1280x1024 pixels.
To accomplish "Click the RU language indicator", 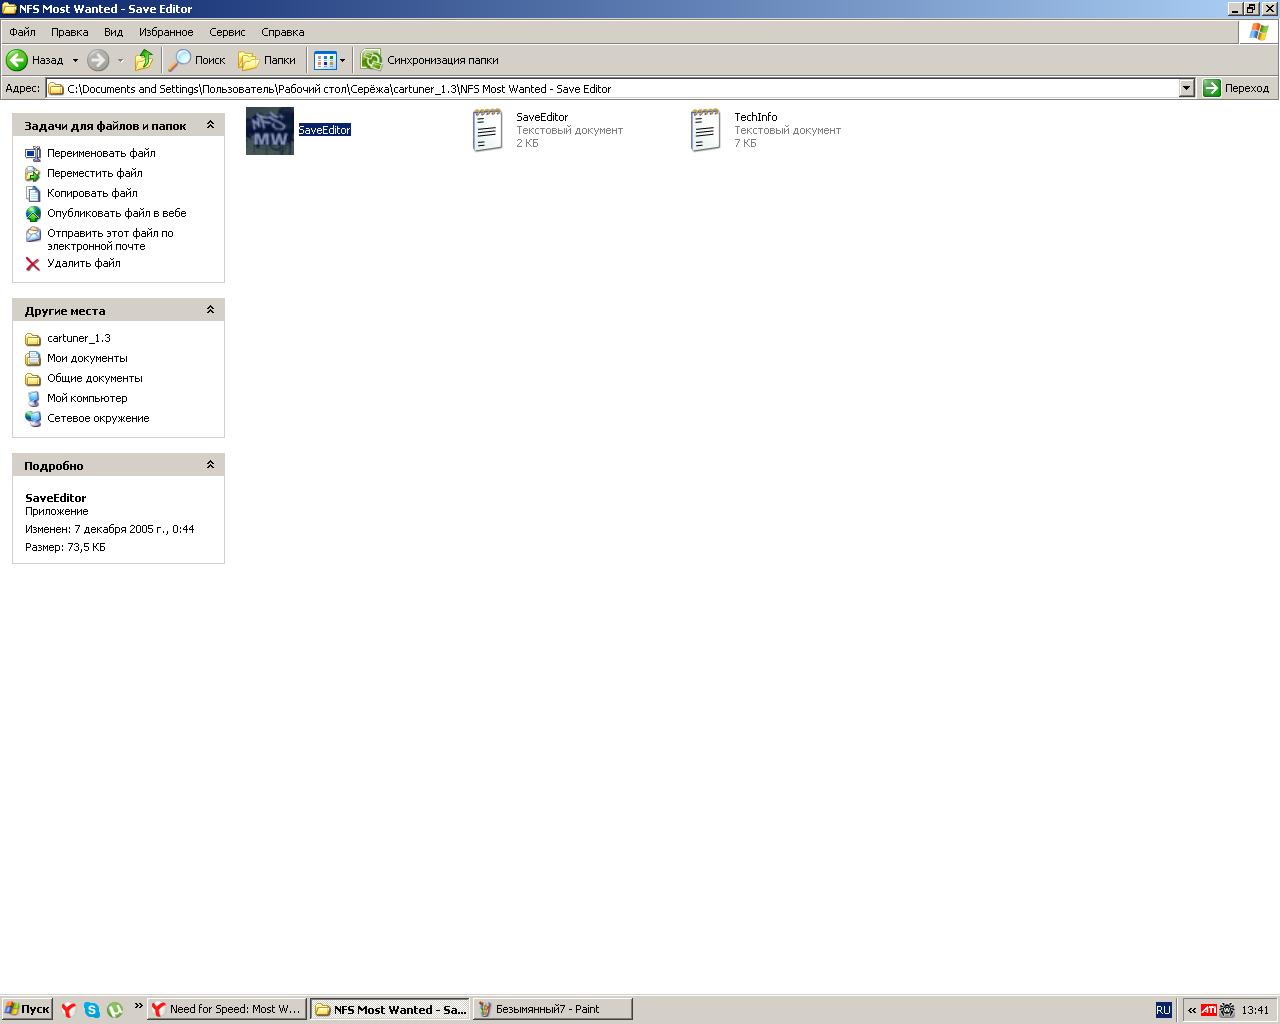I will click(x=1163, y=1010).
